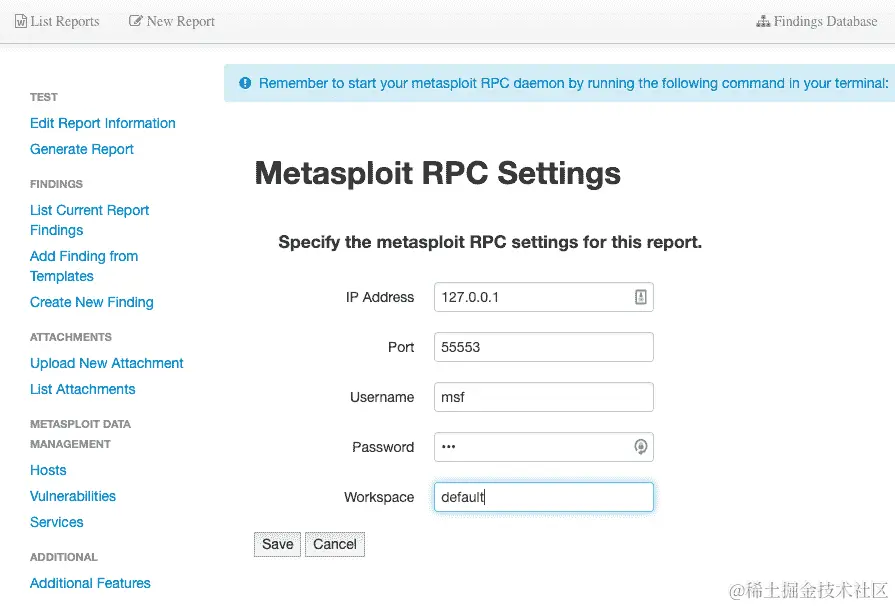This screenshot has height=607, width=895.
Task: Open Hosts under Metasploit Data Management
Action: coord(48,471)
